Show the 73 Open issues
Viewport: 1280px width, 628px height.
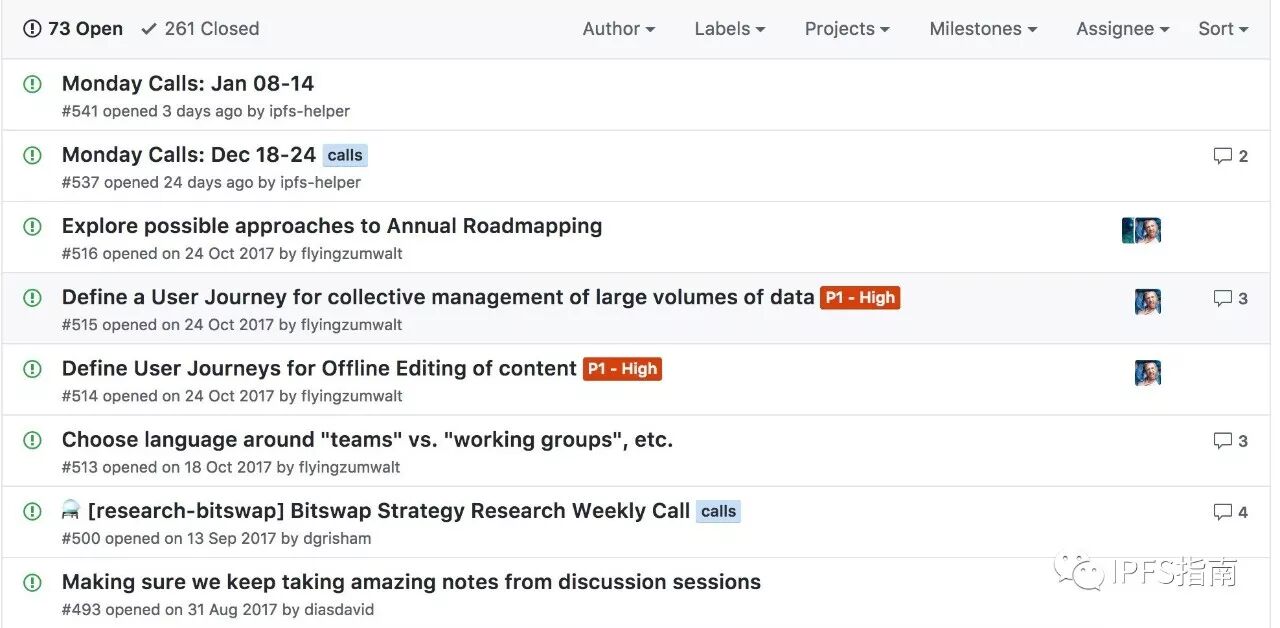74,29
